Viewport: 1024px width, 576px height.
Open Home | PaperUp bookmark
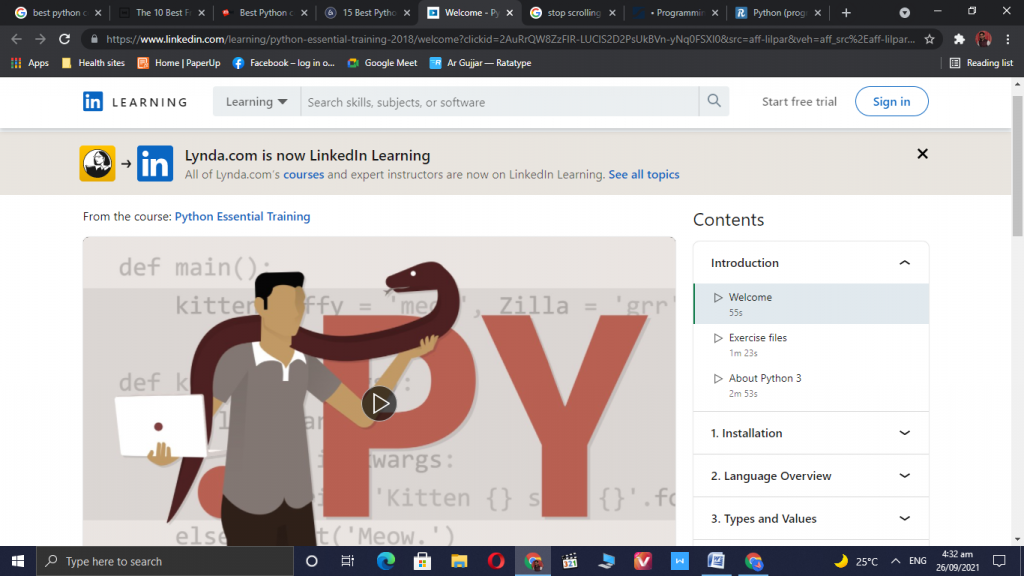(x=179, y=63)
